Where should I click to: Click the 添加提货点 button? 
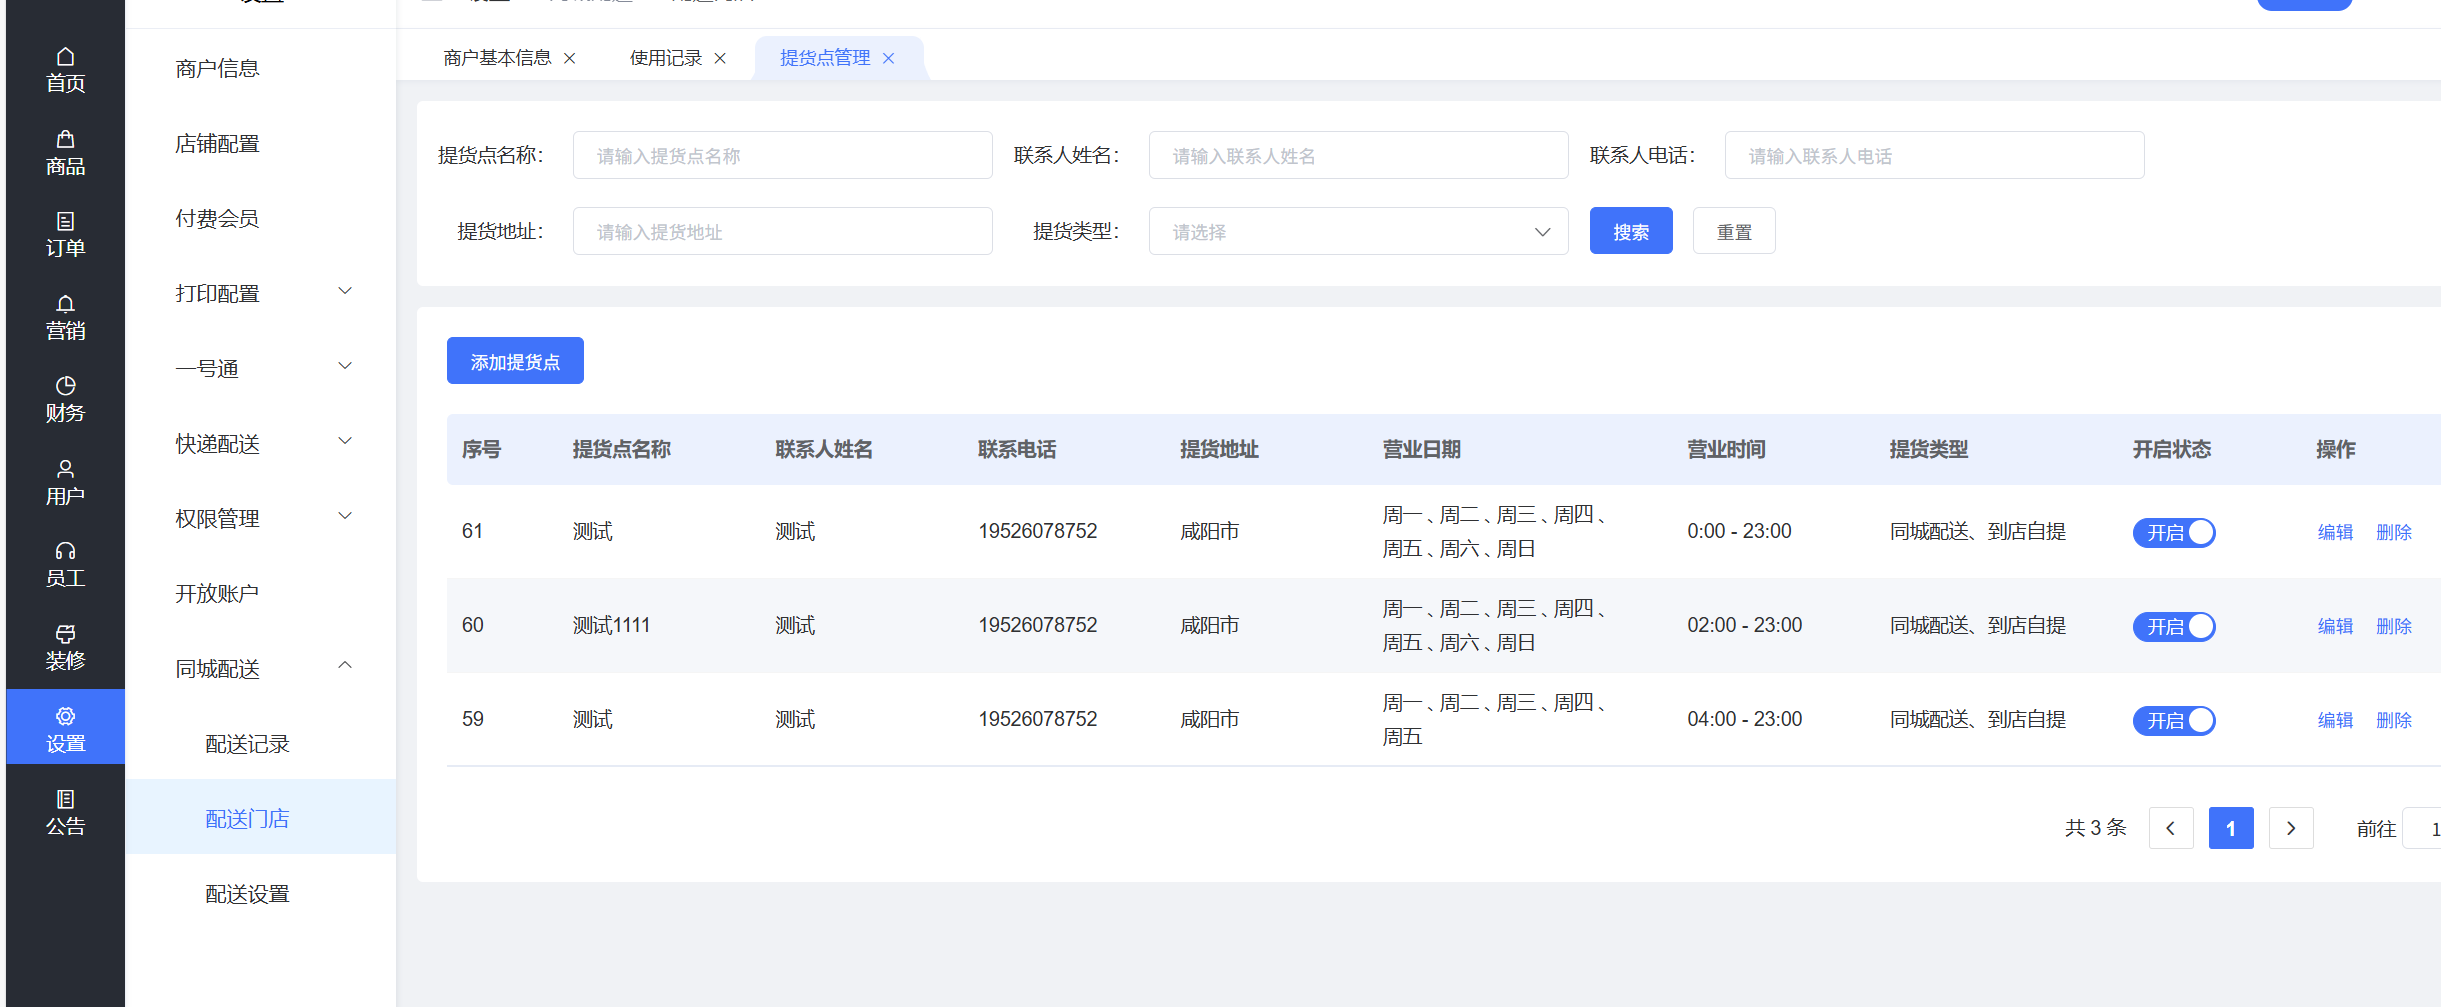click(x=515, y=361)
